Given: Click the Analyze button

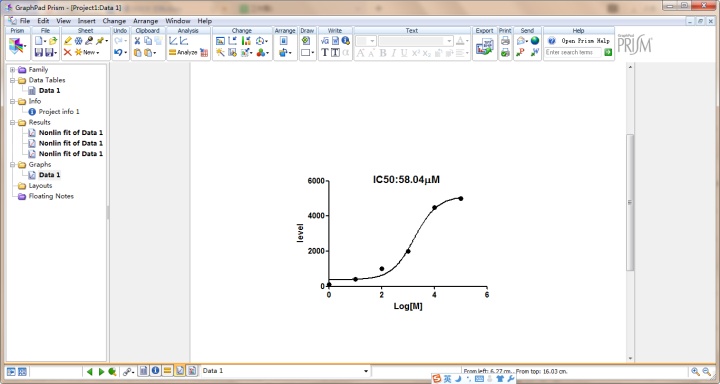Looking at the screenshot, I should coord(183,52).
